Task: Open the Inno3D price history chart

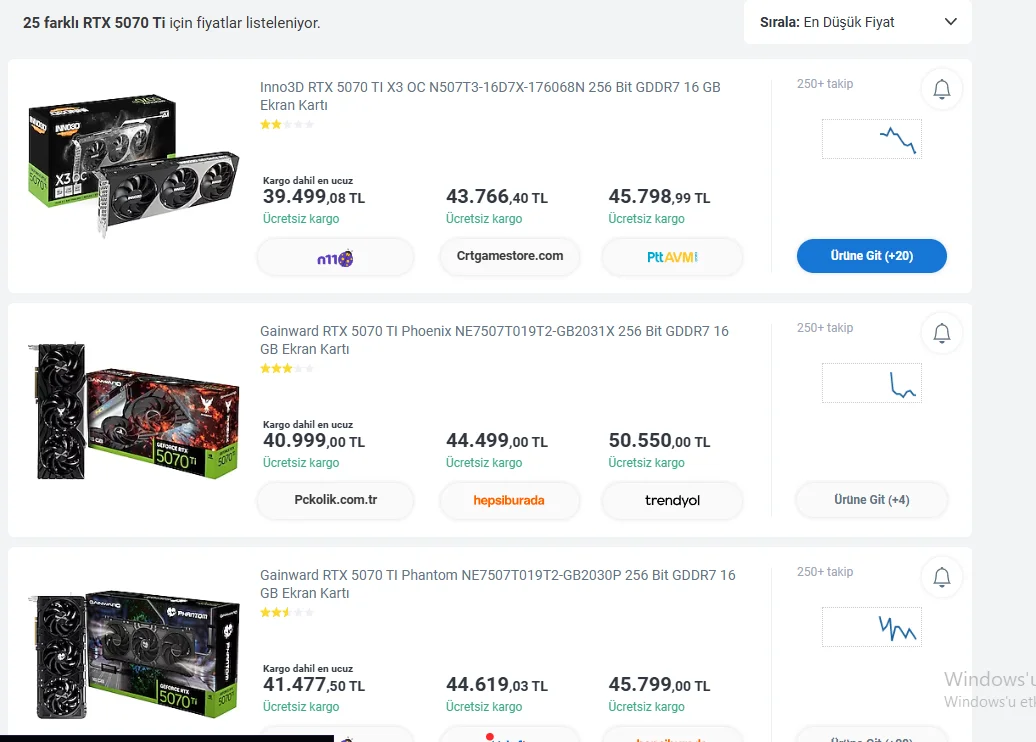Action: coord(872,139)
